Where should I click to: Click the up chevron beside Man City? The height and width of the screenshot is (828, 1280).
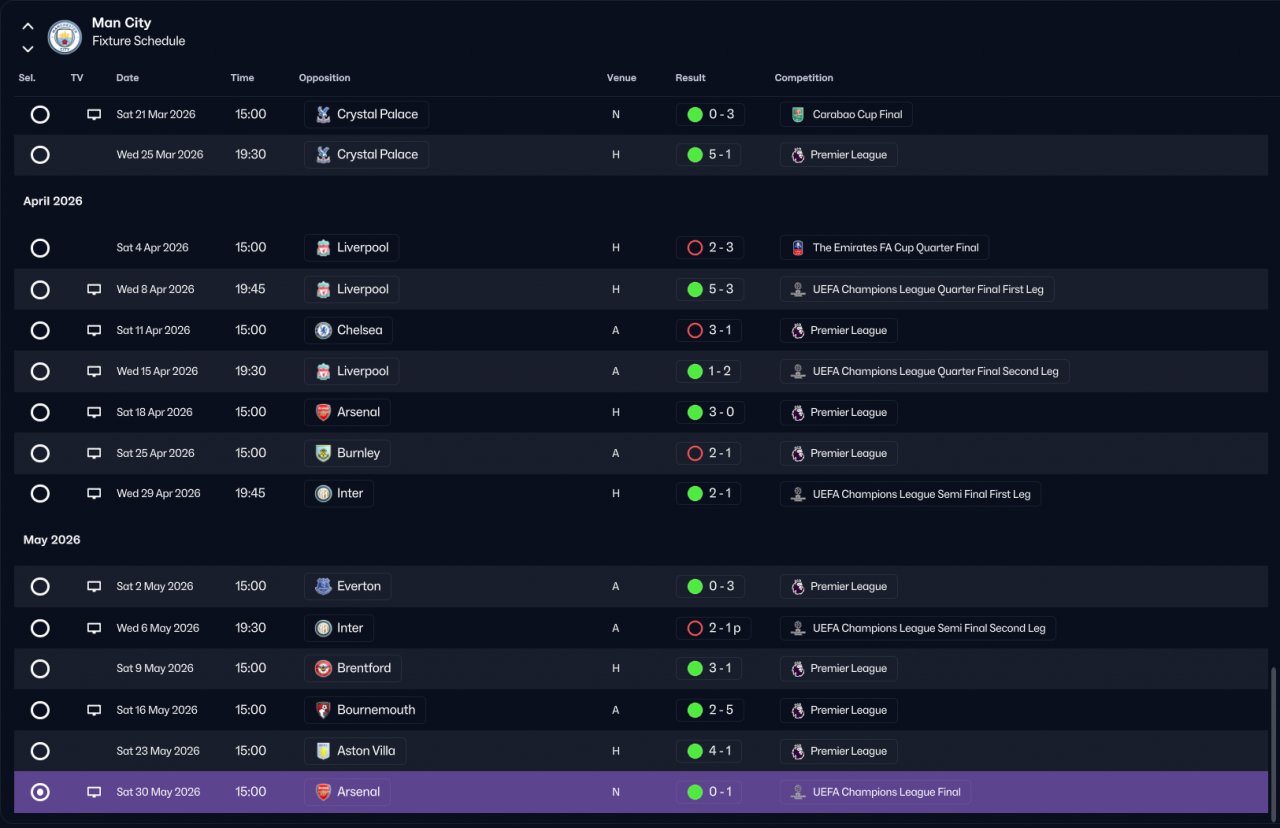(x=28, y=27)
